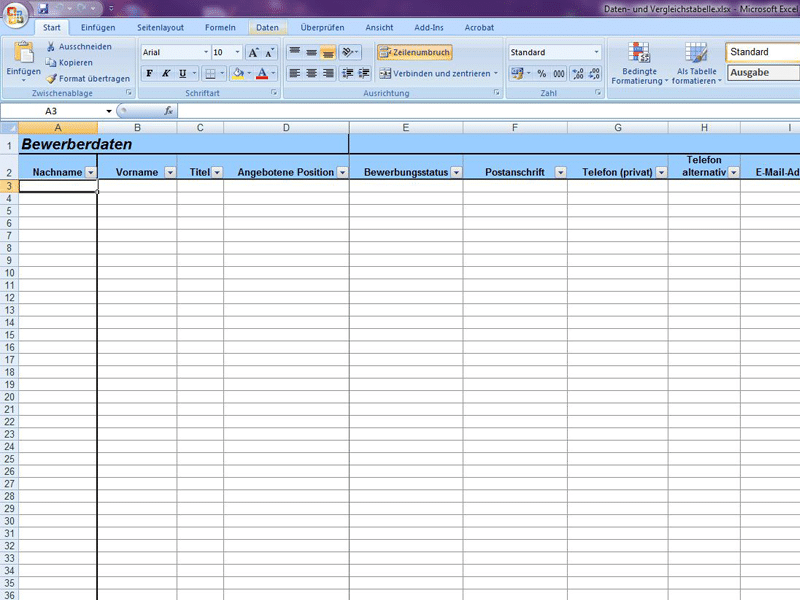
Task: Toggle Zeilenumbruch wrap text
Action: [x=415, y=52]
